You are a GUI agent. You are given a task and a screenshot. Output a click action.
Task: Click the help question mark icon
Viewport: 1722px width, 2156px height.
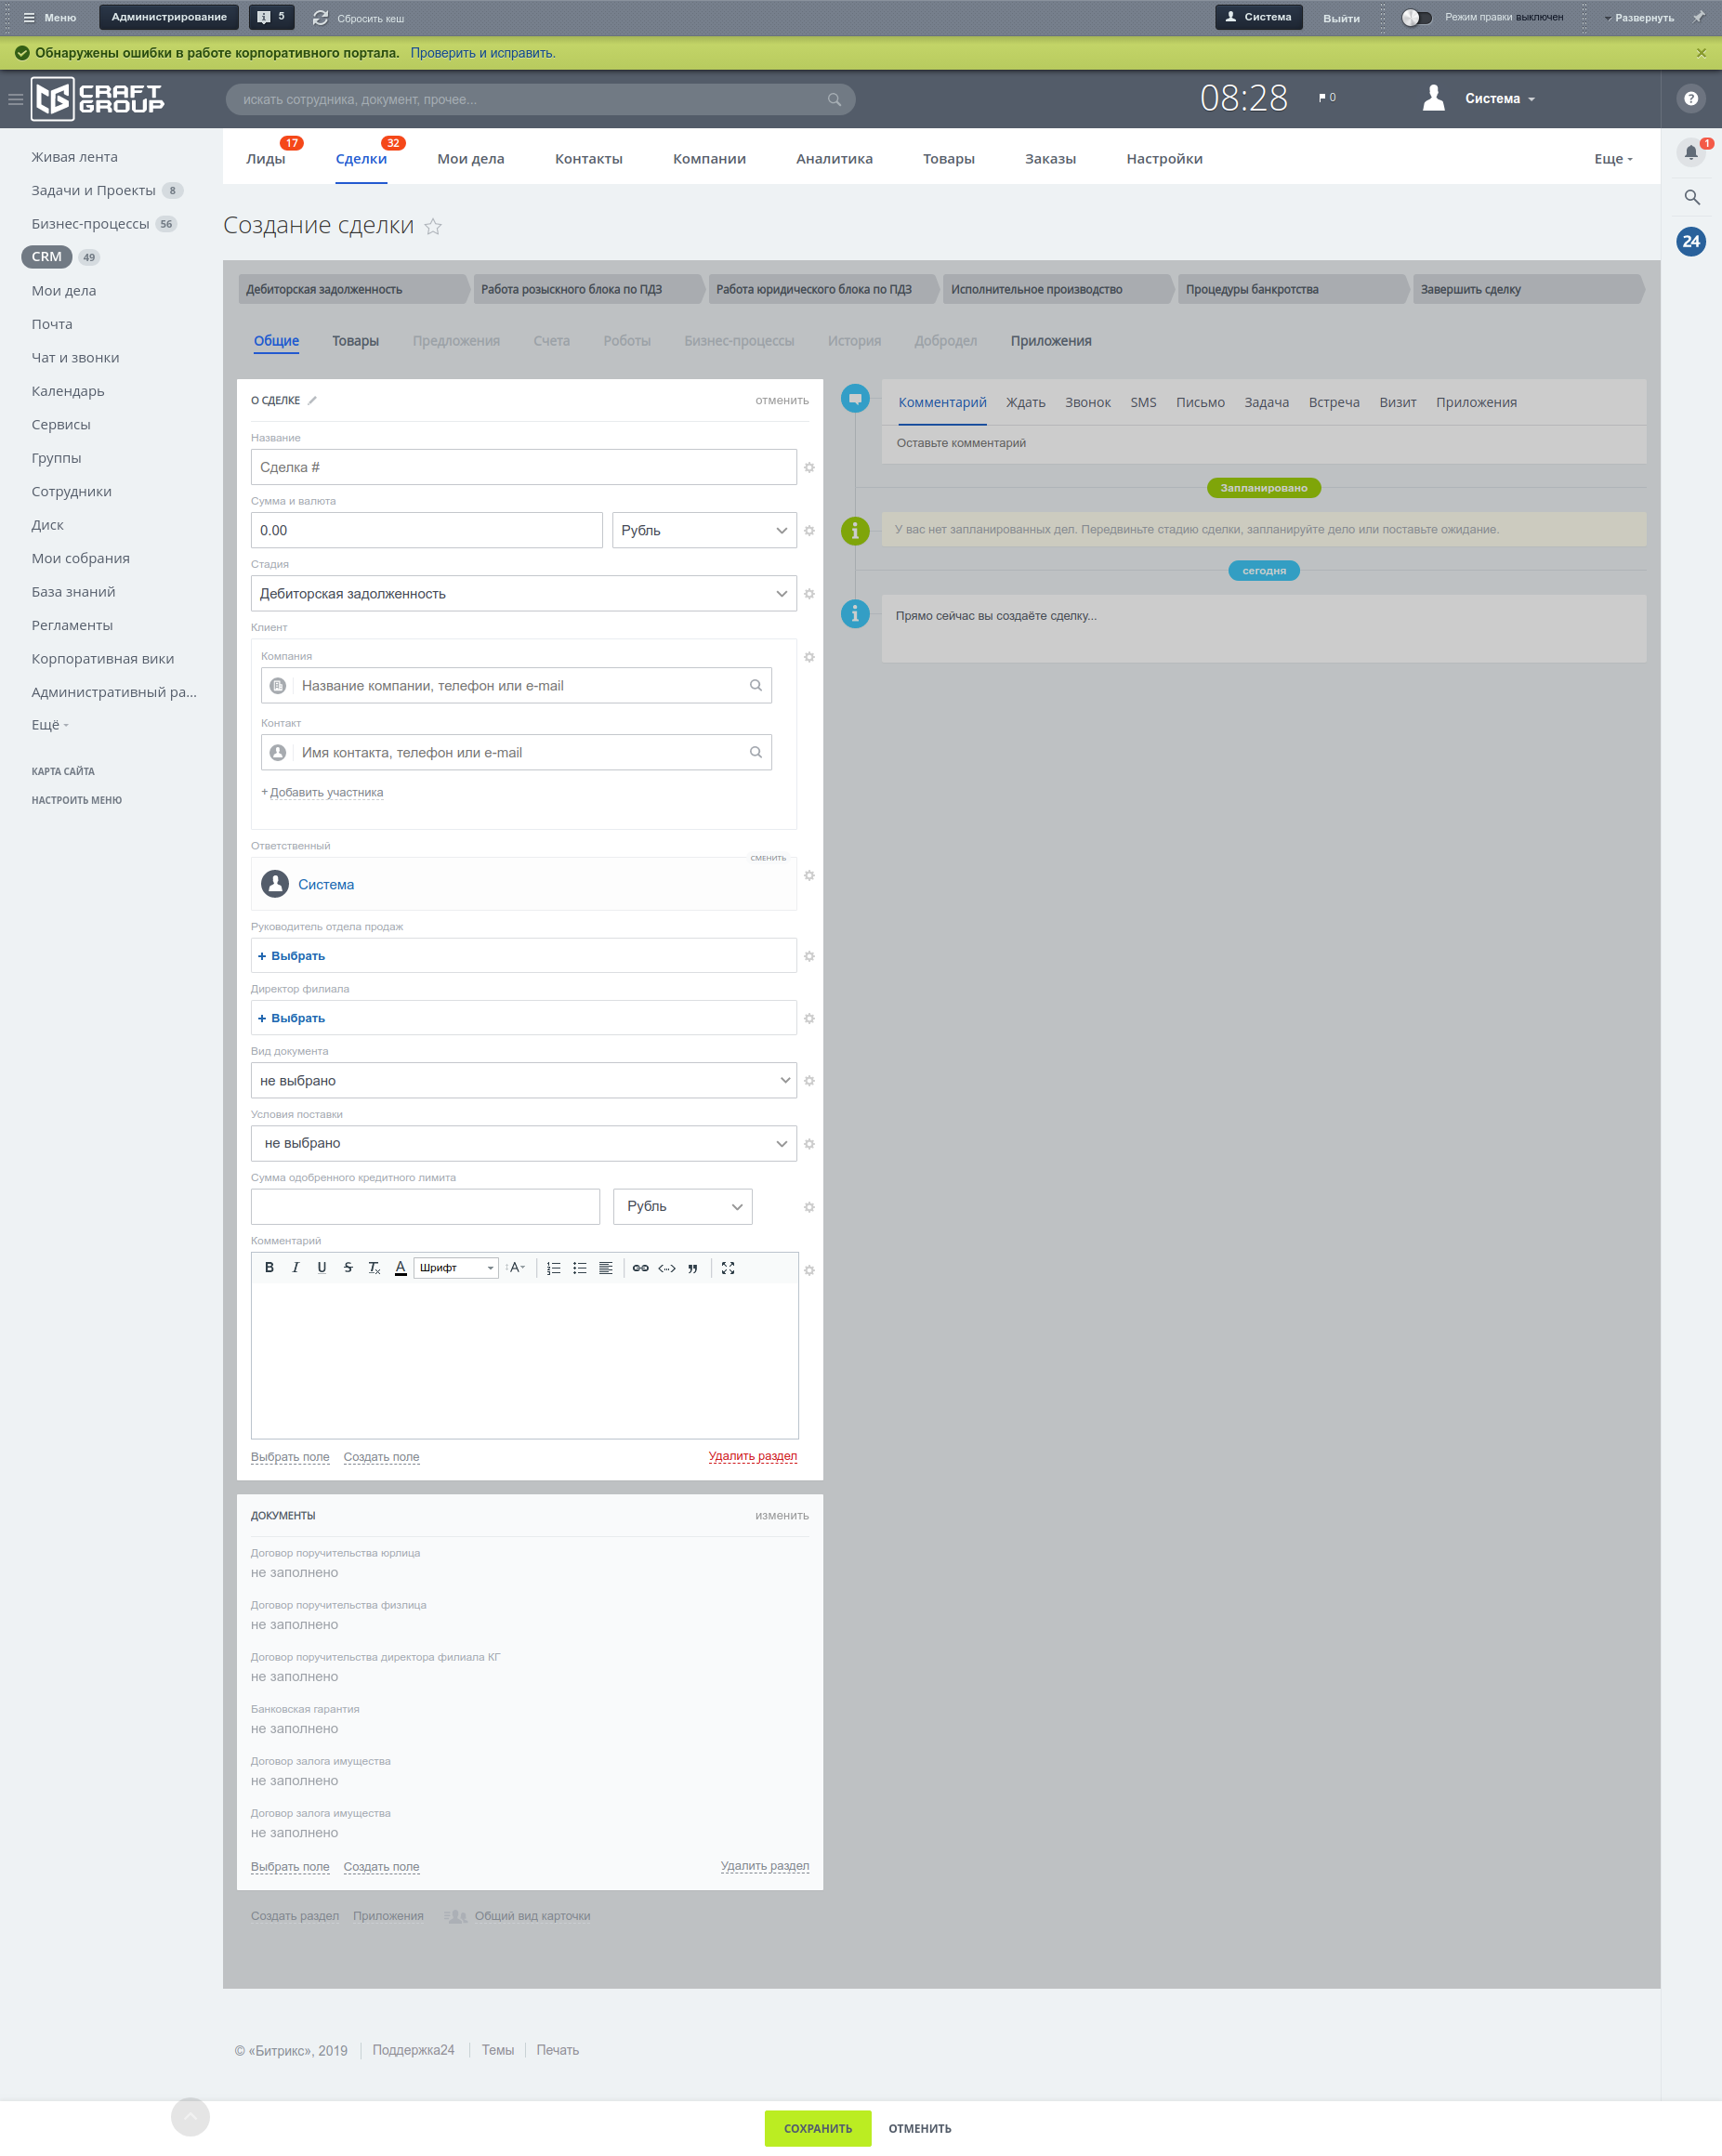click(x=1690, y=99)
